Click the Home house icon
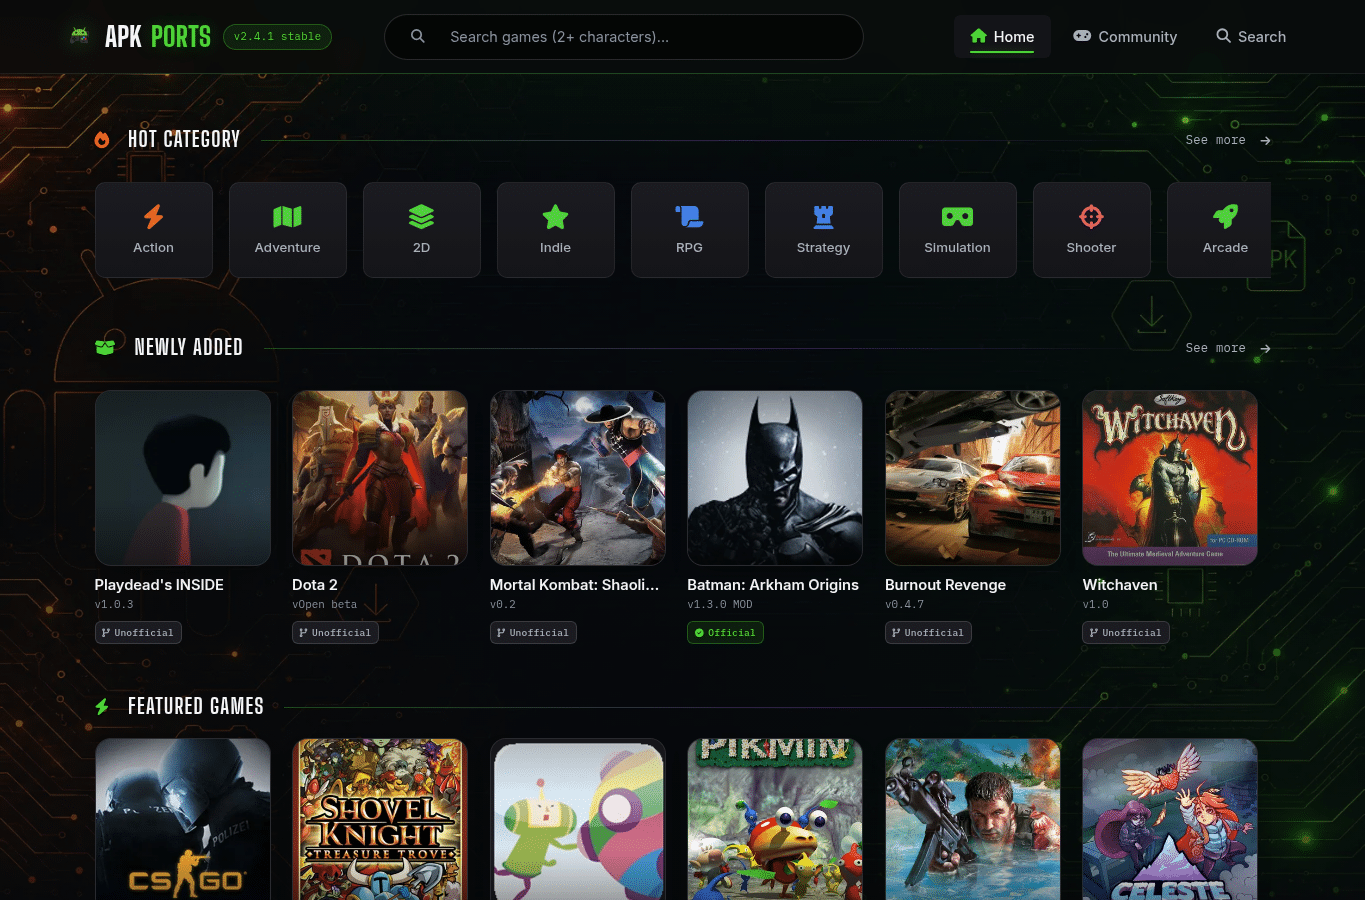Viewport: 1365px width, 900px height. tap(979, 36)
